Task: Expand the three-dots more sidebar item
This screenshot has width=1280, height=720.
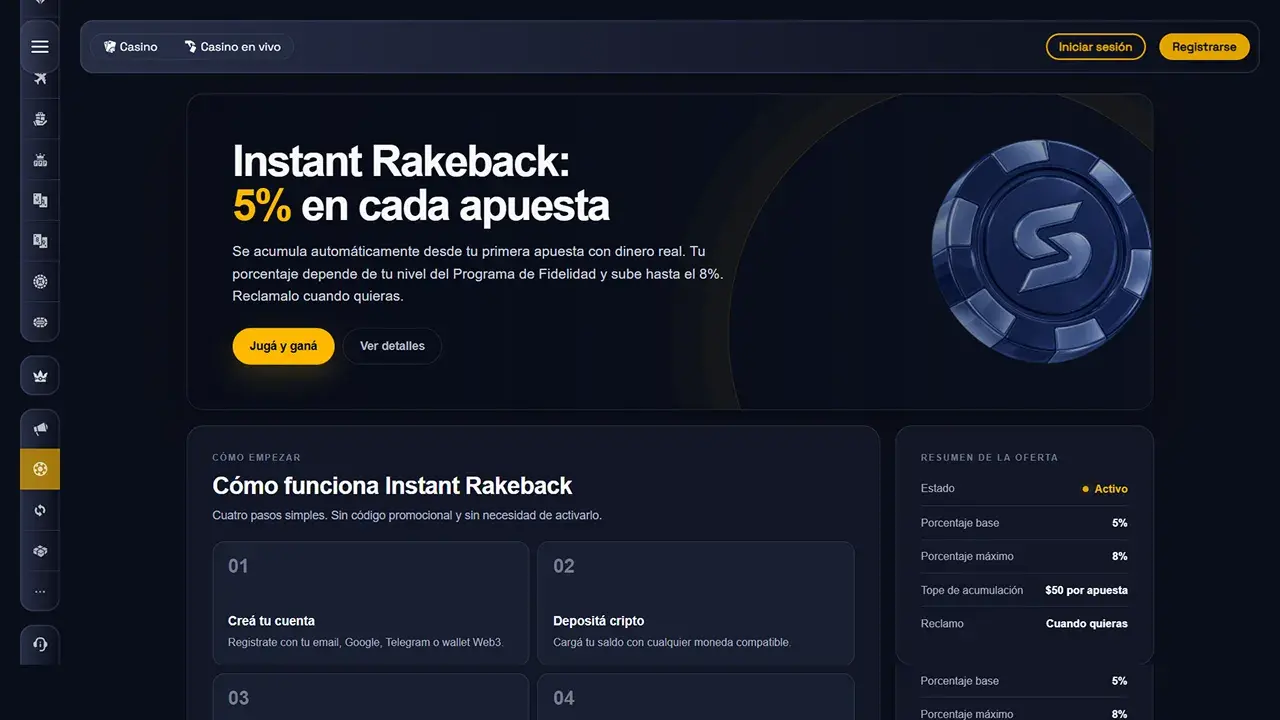Action: pyautogui.click(x=40, y=591)
